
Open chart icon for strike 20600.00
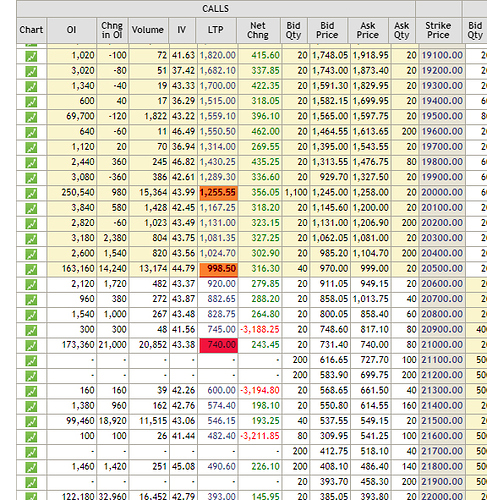pos(31,285)
